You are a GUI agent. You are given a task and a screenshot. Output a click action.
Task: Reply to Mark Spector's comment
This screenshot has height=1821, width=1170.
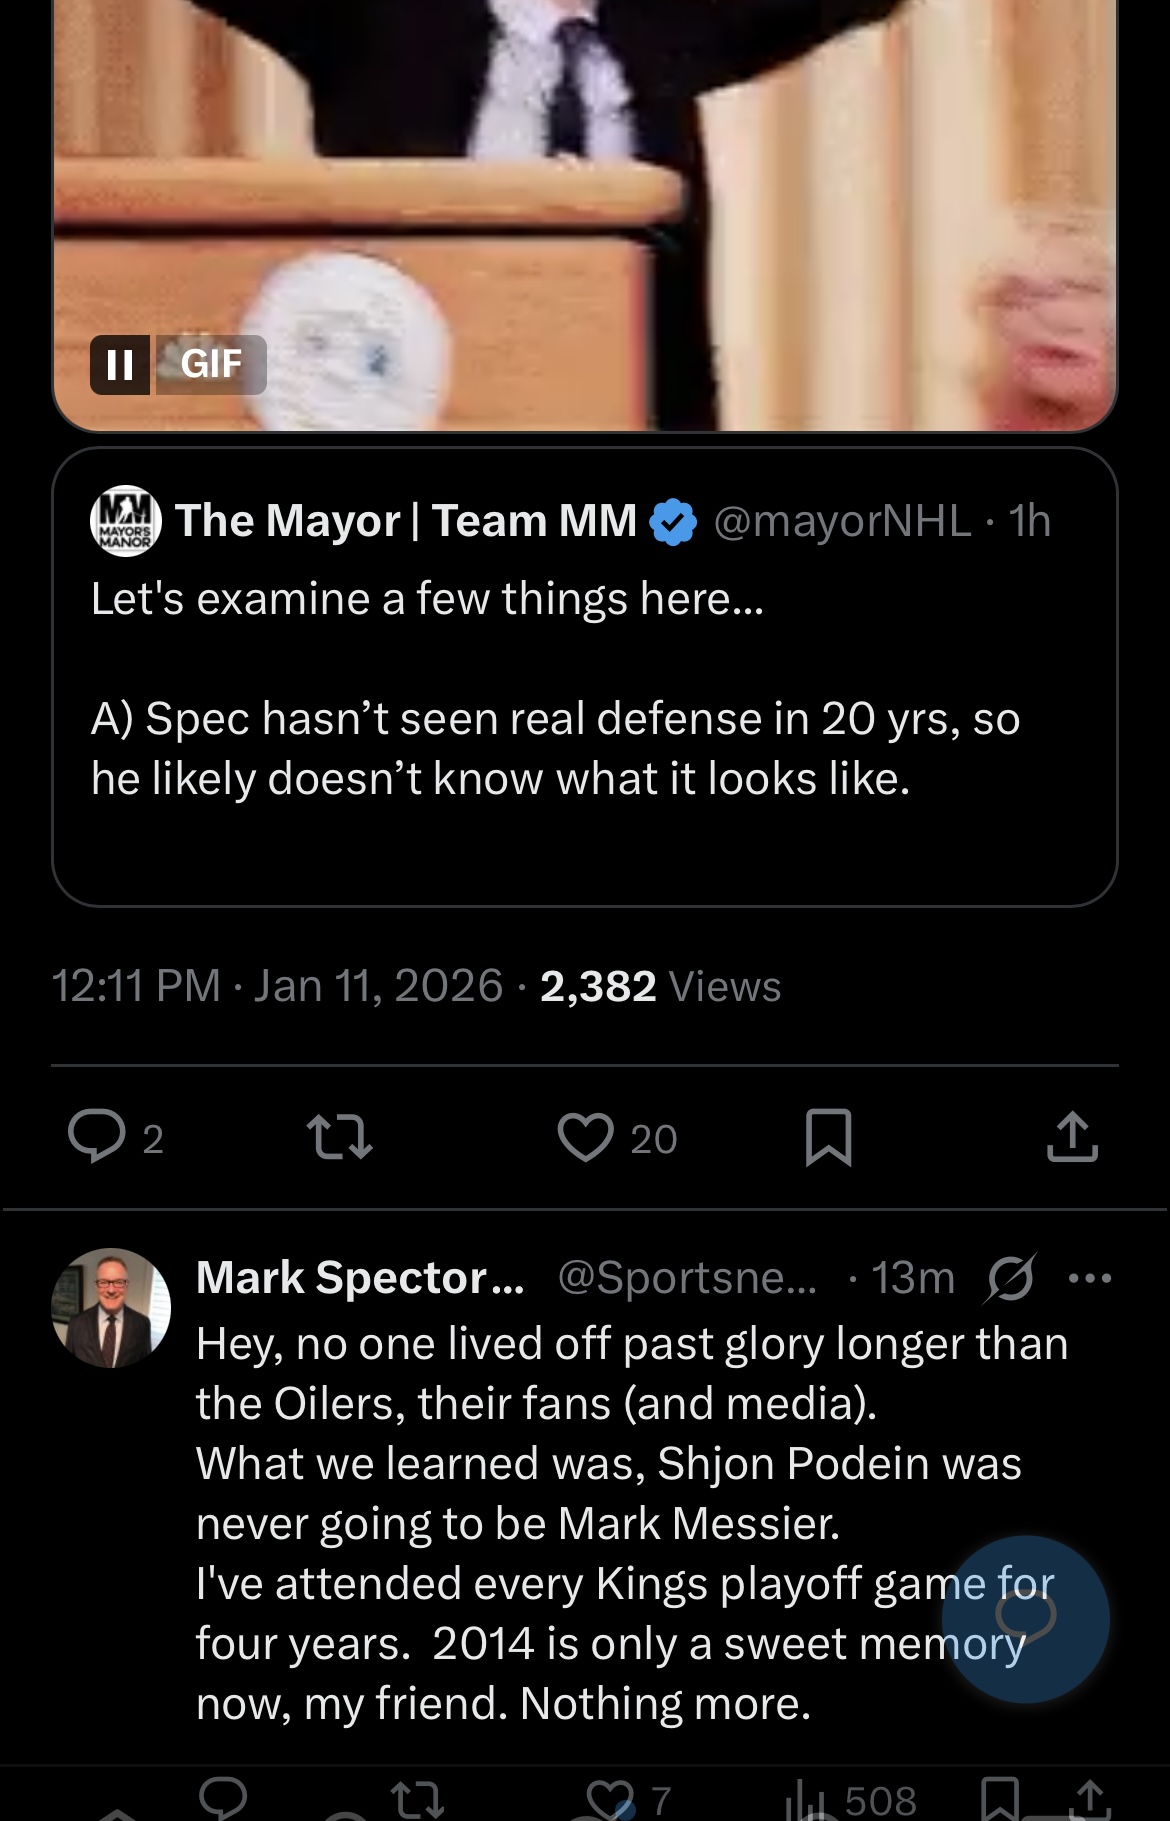tap(222, 1799)
